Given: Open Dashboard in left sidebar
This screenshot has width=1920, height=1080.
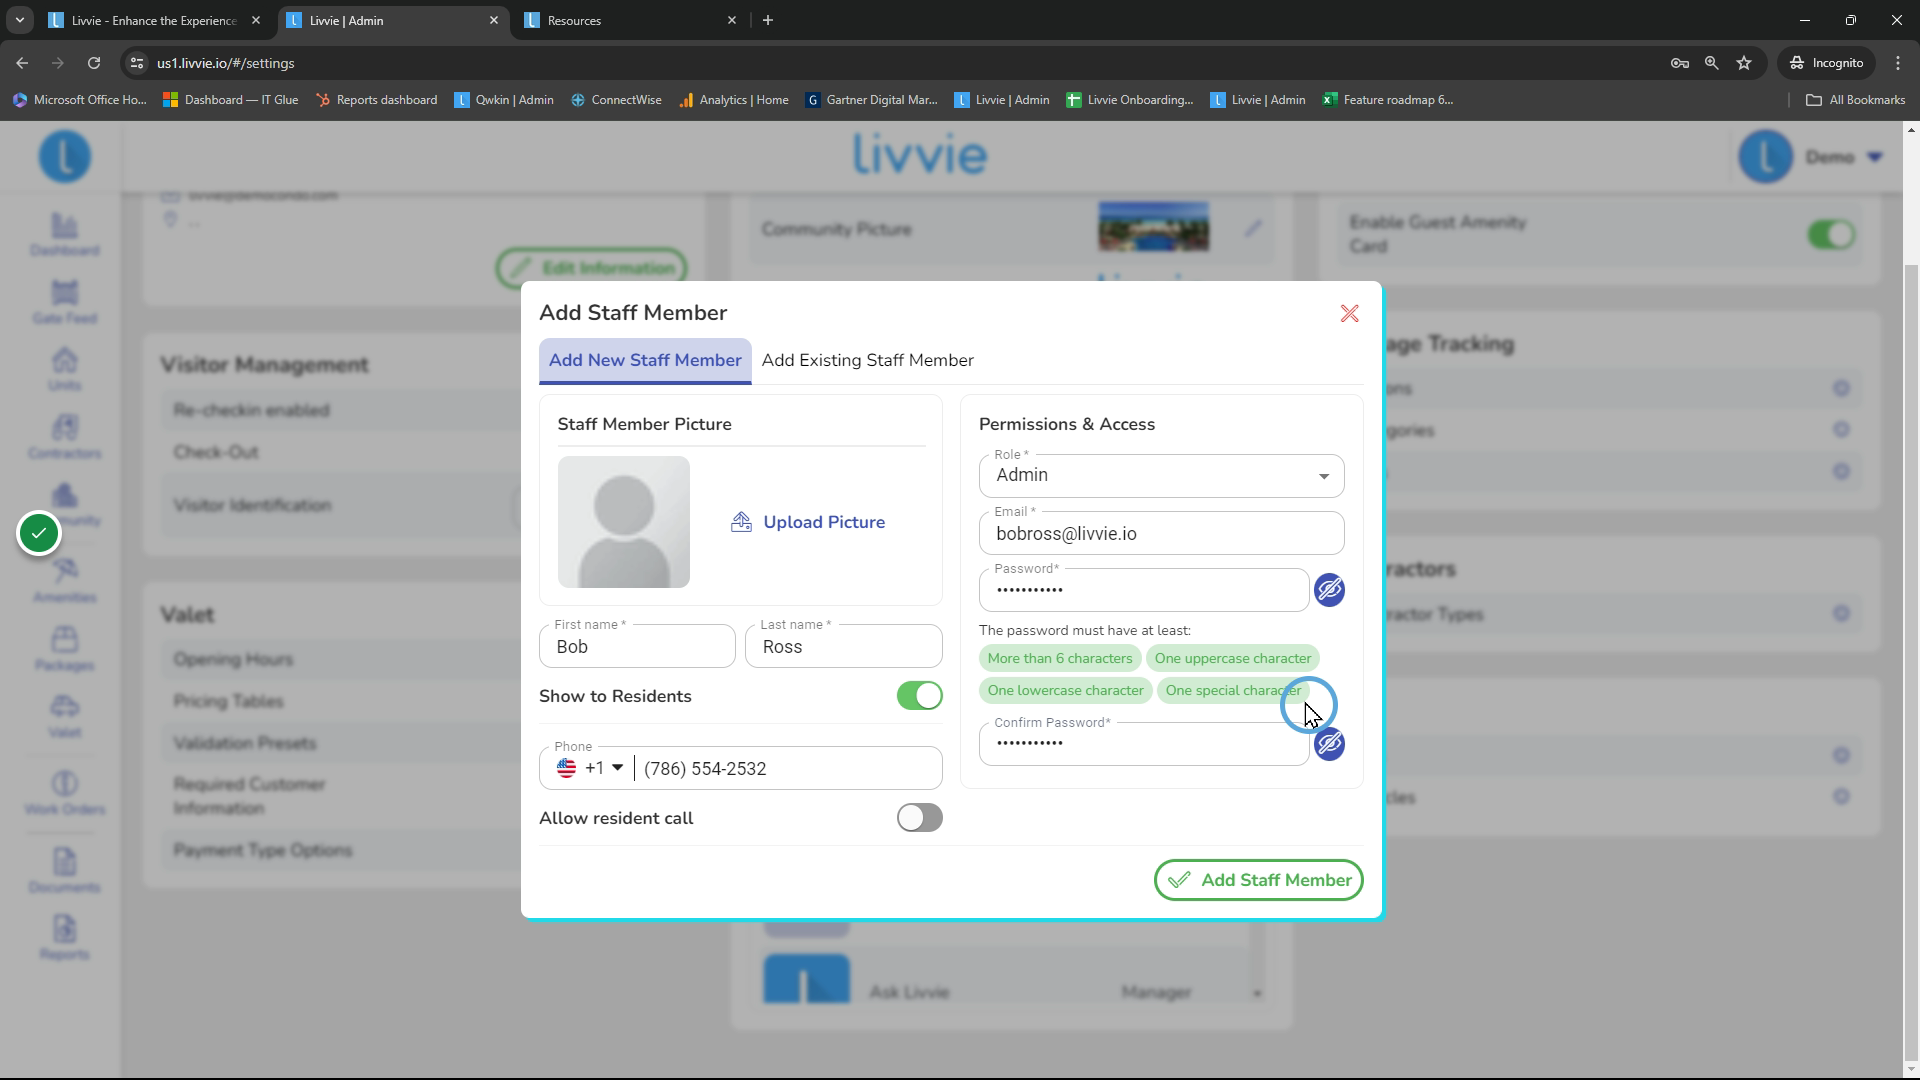Looking at the screenshot, I should click(x=64, y=235).
